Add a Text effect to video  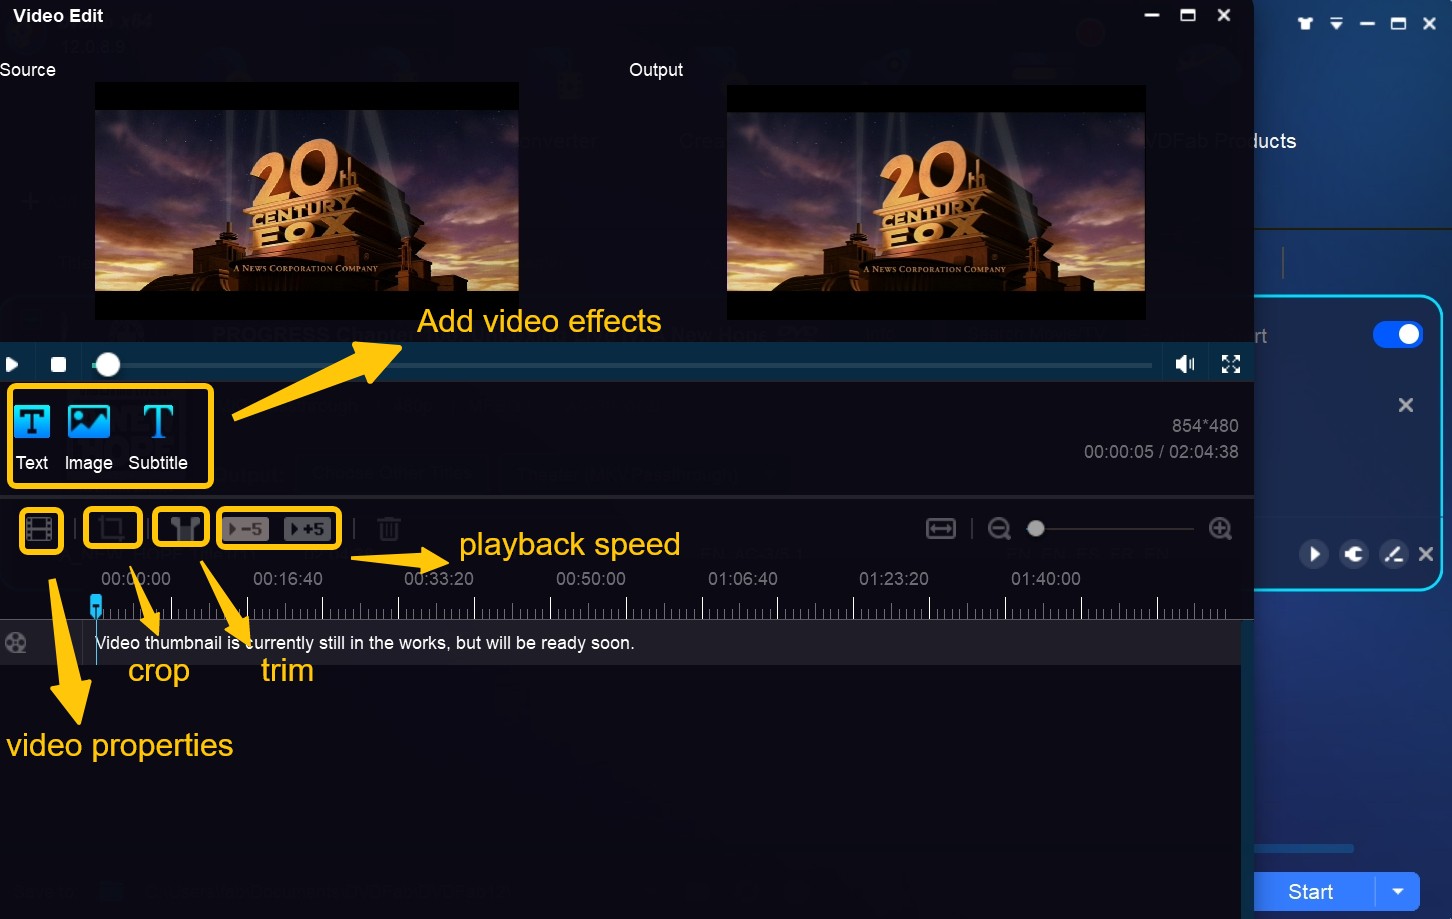tap(32, 437)
